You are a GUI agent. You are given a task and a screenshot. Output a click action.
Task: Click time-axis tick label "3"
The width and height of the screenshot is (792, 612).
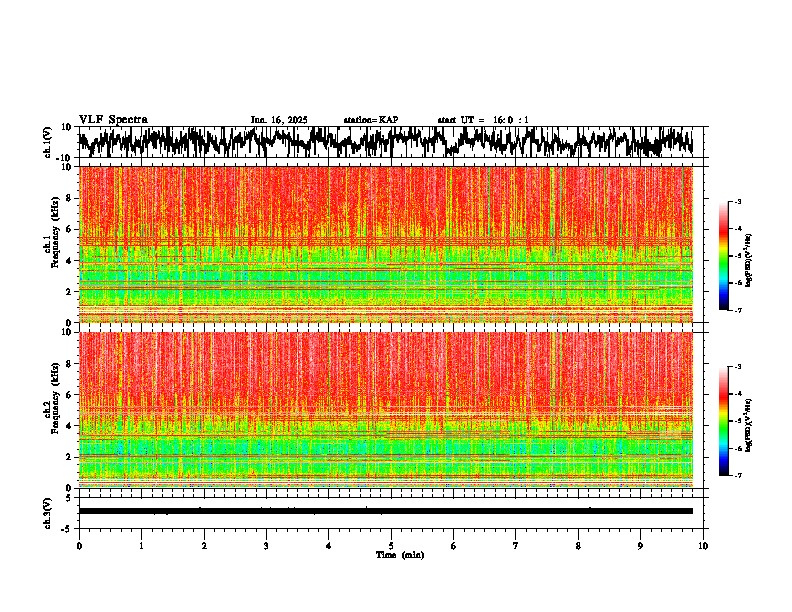tap(266, 546)
